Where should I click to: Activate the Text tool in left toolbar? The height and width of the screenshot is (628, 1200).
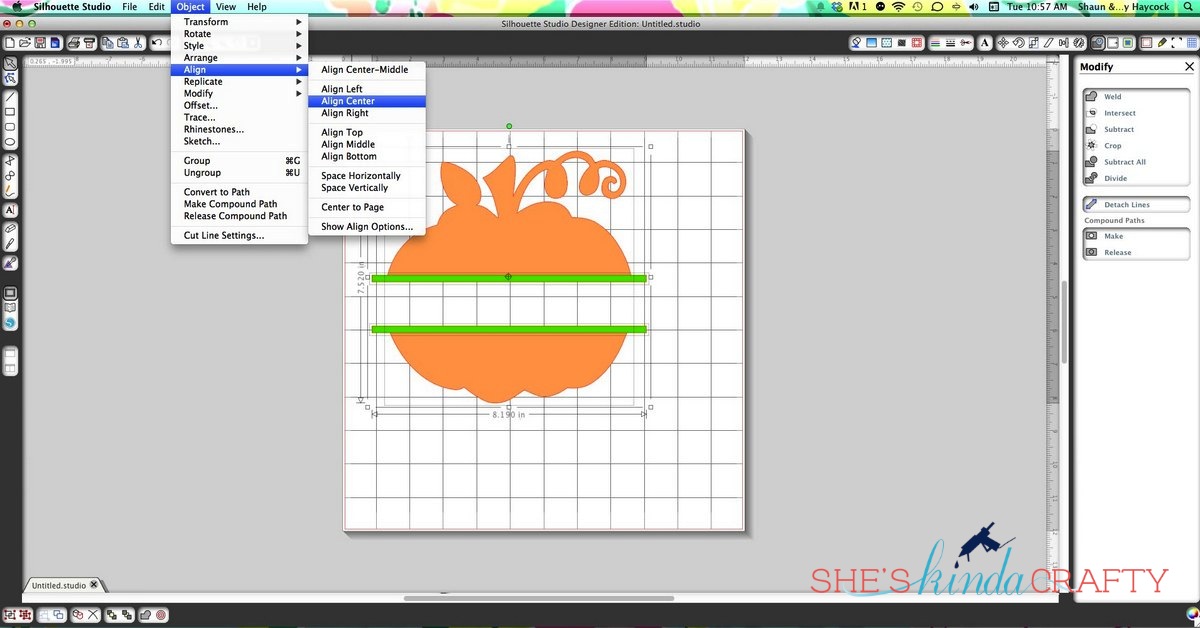pyautogui.click(x=10, y=210)
